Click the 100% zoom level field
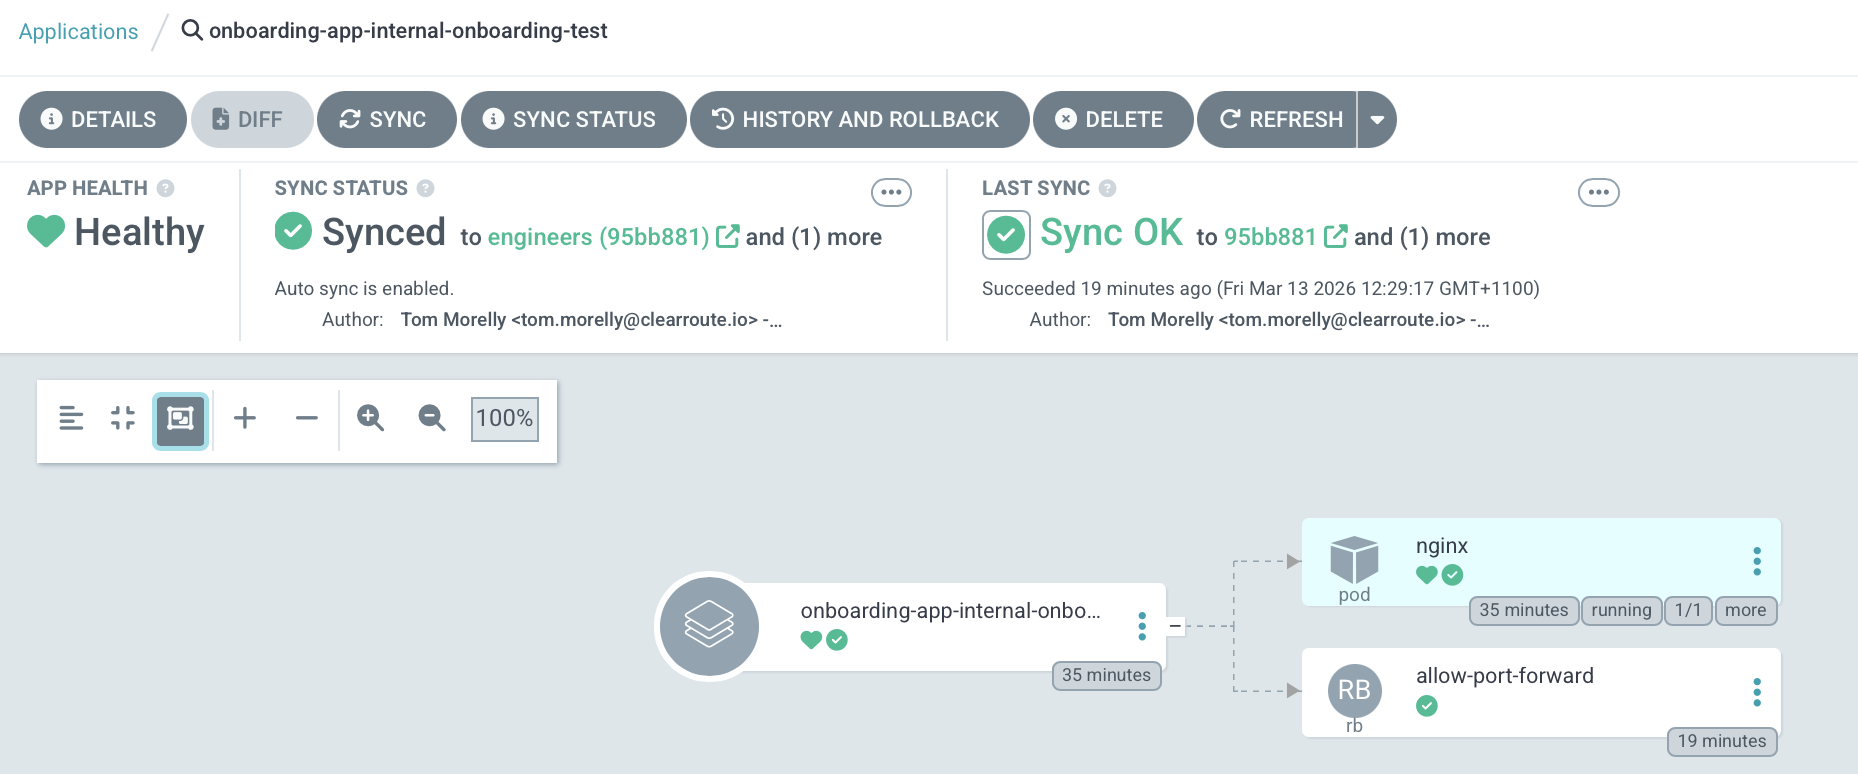The width and height of the screenshot is (1858, 774). [504, 418]
